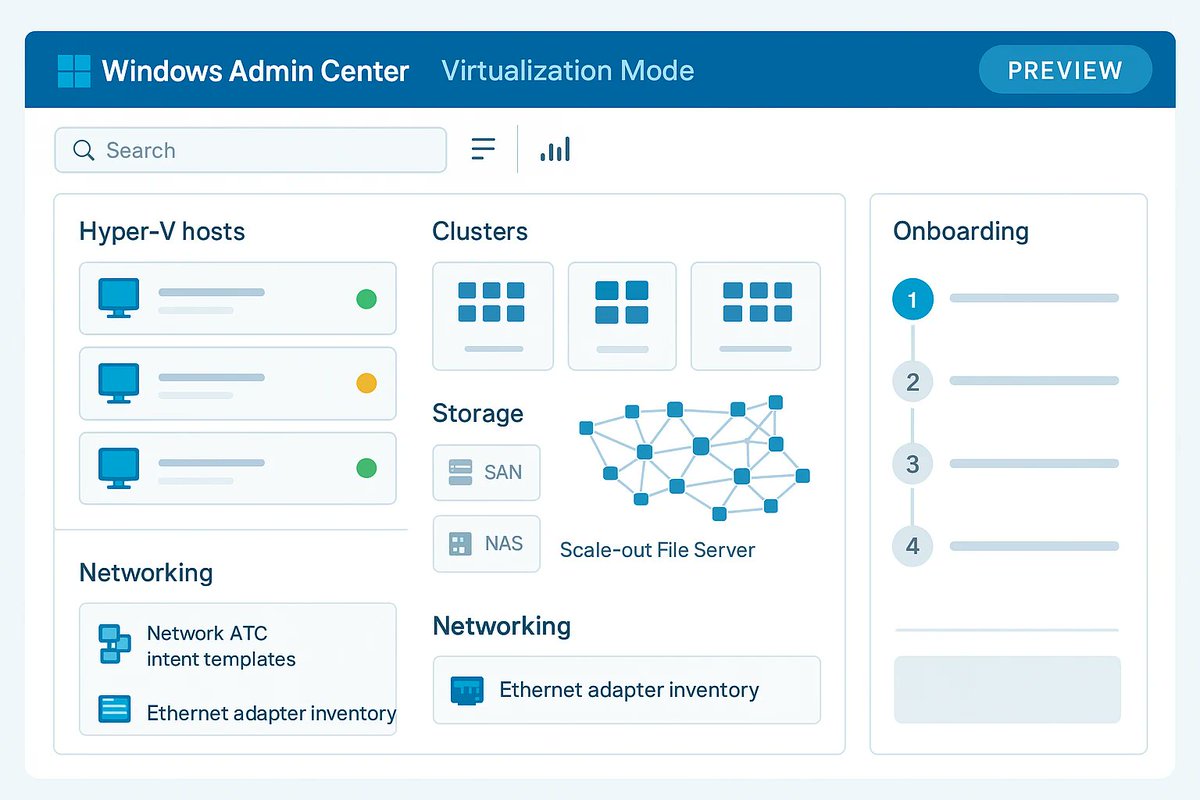Image resolution: width=1200 pixels, height=800 pixels.
Task: Click the Windows Admin Center logo icon
Action: coord(73,70)
